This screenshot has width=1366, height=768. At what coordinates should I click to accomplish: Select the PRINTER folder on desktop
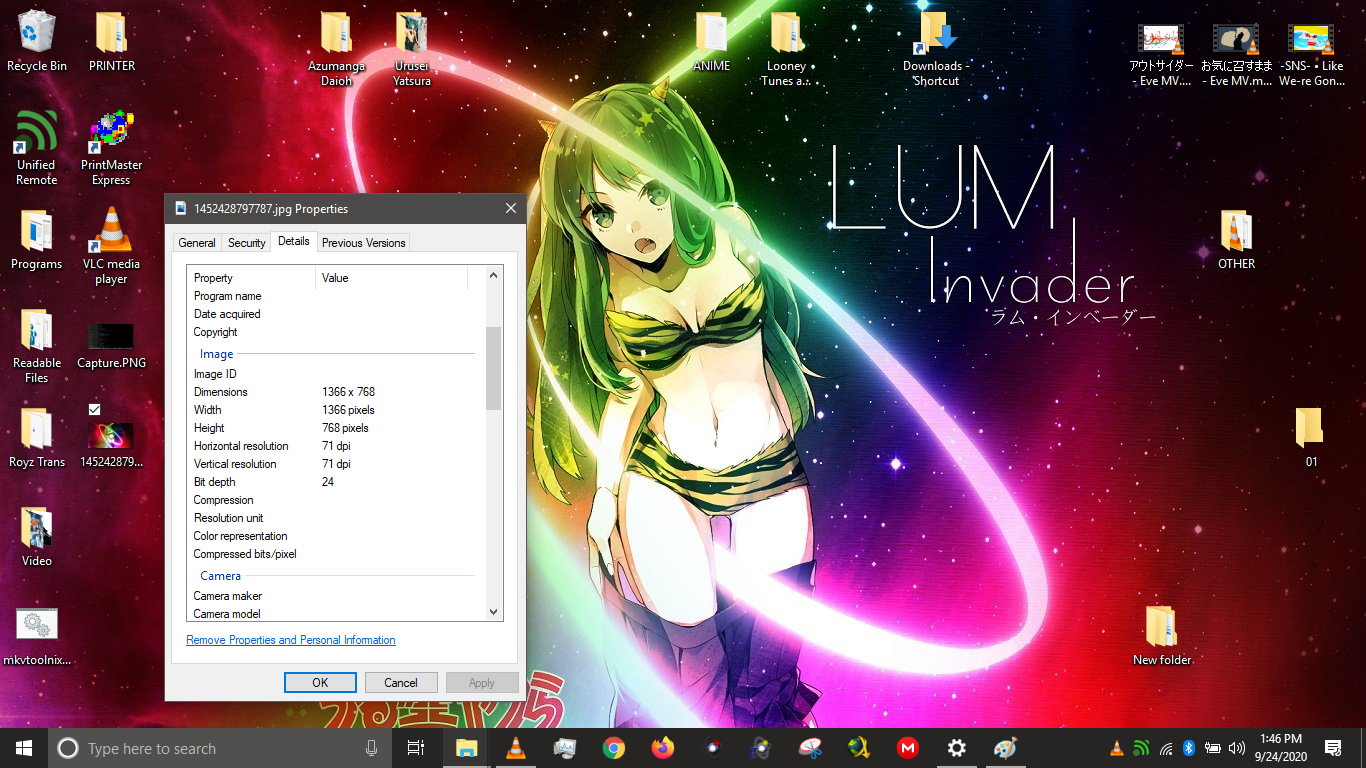tap(111, 41)
